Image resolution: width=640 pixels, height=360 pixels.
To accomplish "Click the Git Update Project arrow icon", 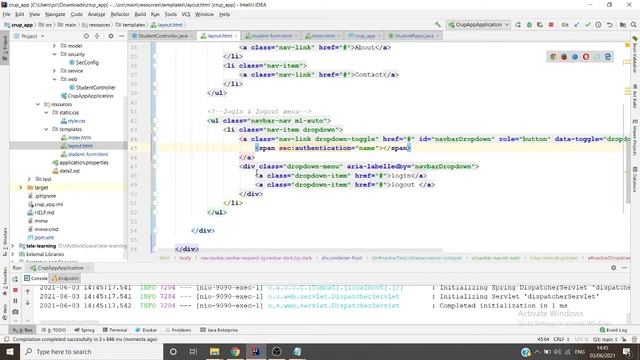I will point(577,24).
